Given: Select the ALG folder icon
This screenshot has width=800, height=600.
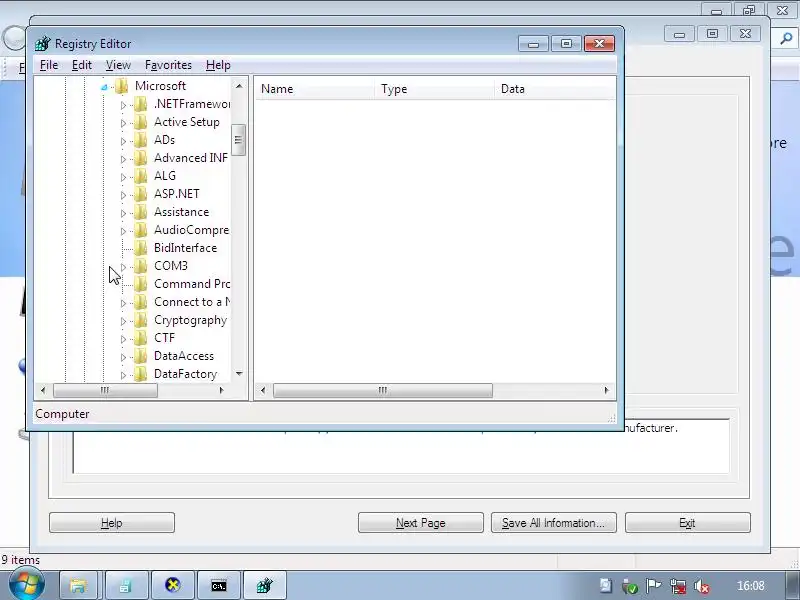Looking at the screenshot, I should click(x=140, y=176).
